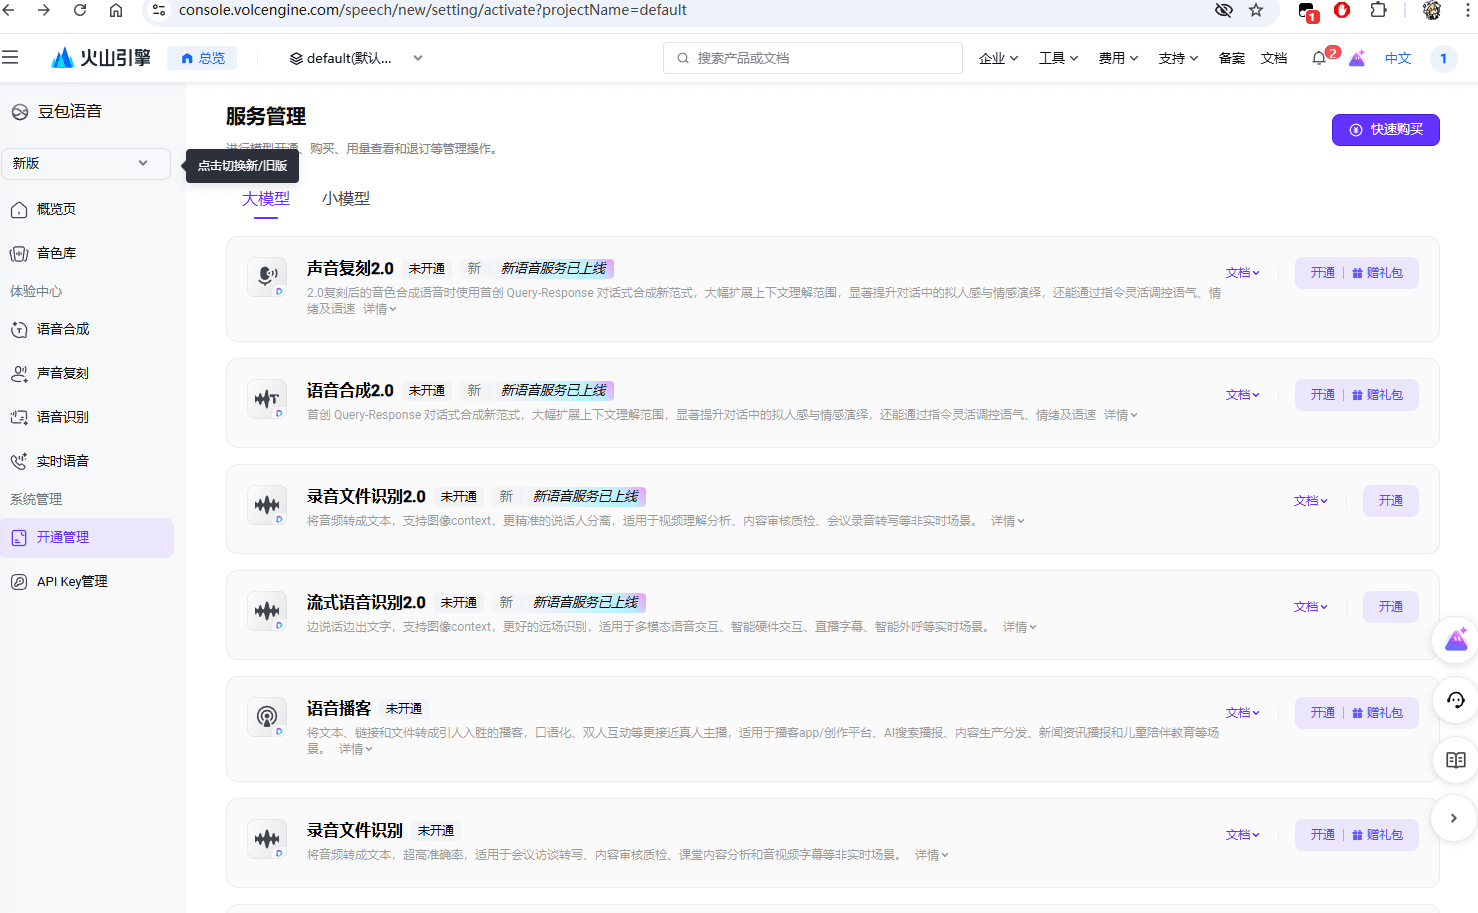
Task: Click the product search input field
Action: 811,57
